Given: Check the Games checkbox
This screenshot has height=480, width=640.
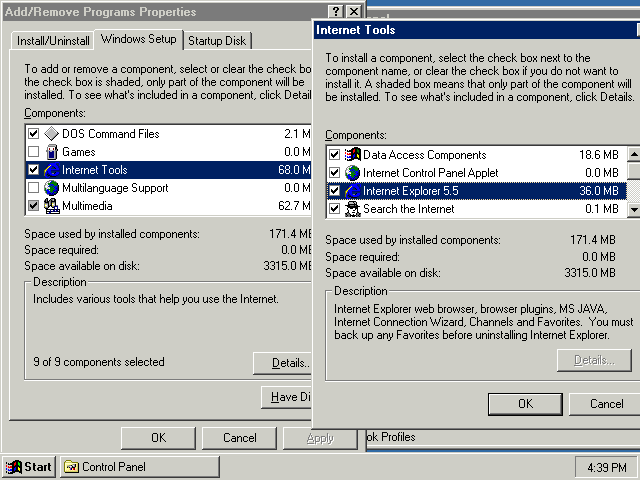Looking at the screenshot, I should point(33,152).
